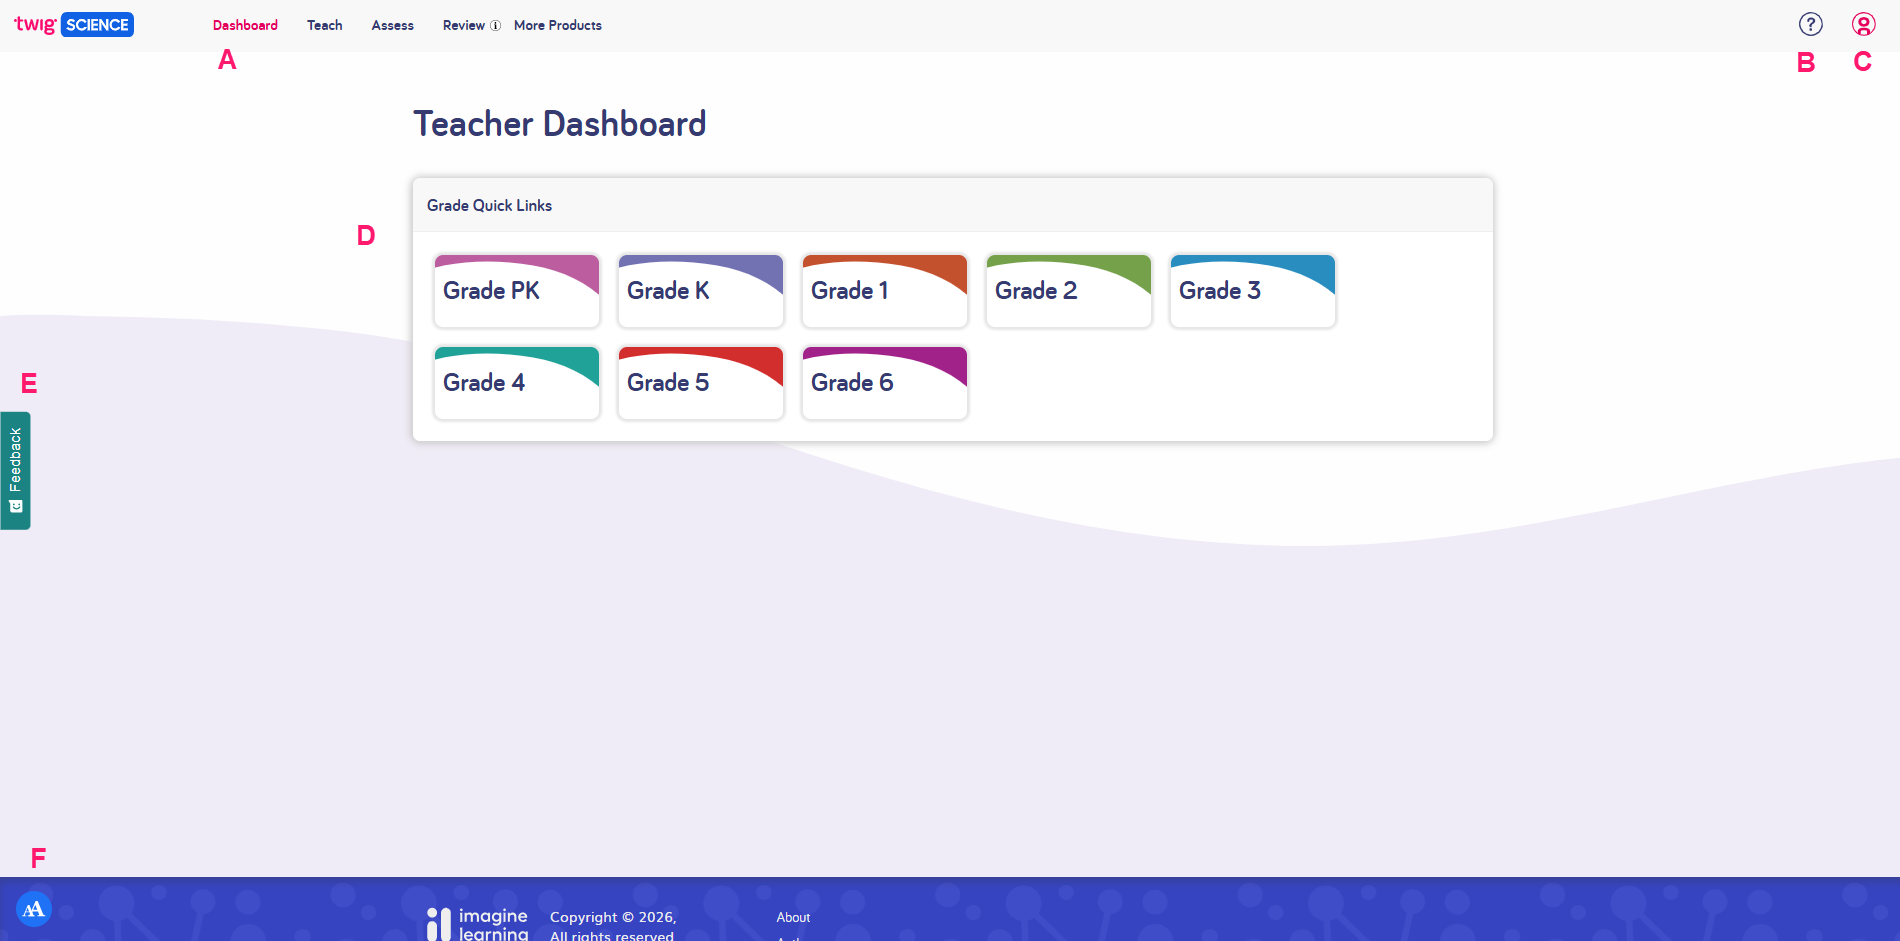Screen dimensions: 1900x941
Task: Click the info icon beside Review
Action: 495,26
